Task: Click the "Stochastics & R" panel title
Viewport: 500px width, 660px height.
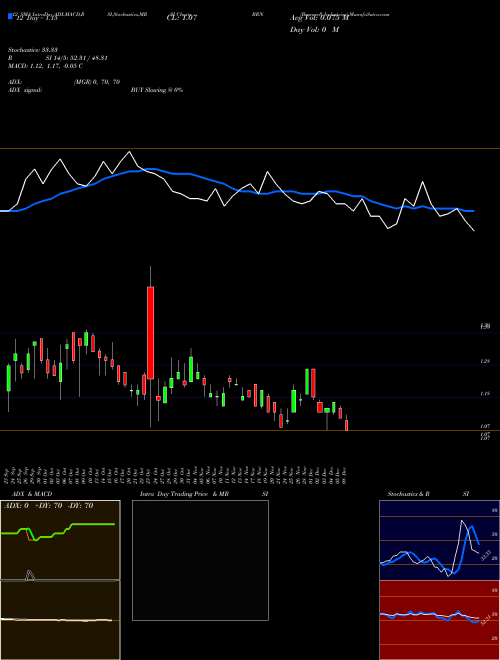Action: [x=409, y=494]
